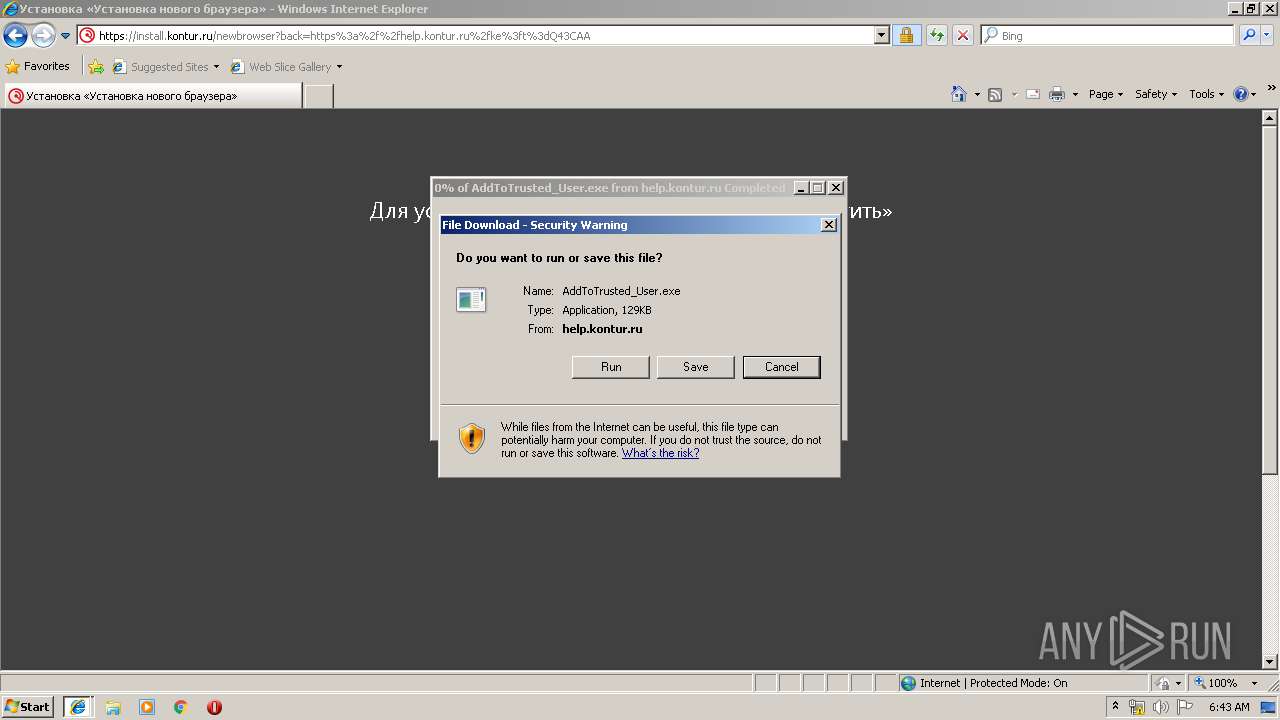Click Internet Protected Mode status text
The image size is (1280, 720).
click(994, 683)
